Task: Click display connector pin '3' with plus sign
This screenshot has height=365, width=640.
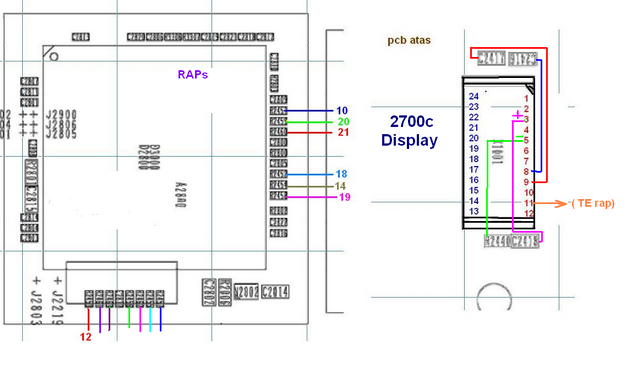Action: tap(526, 119)
